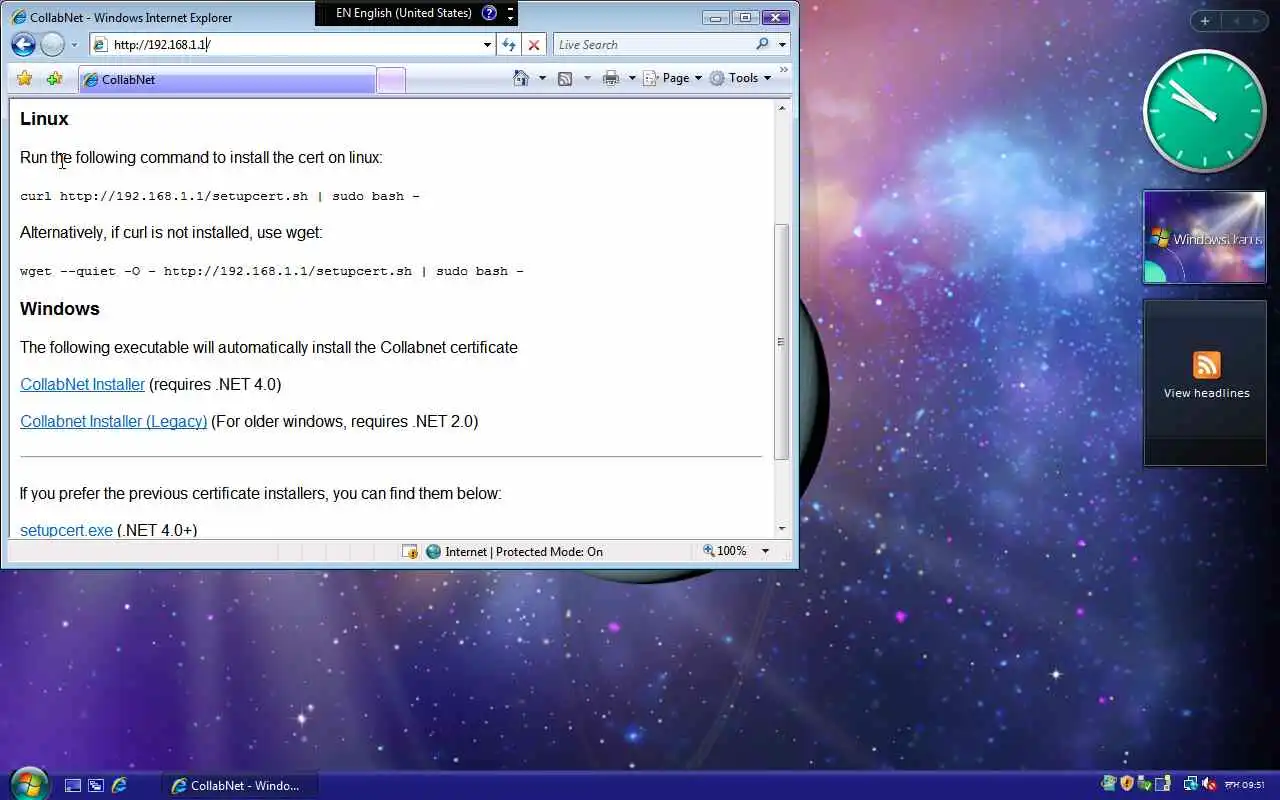Go back with the browser Back arrow
Image resolution: width=1280 pixels, height=800 pixels.
(23, 44)
